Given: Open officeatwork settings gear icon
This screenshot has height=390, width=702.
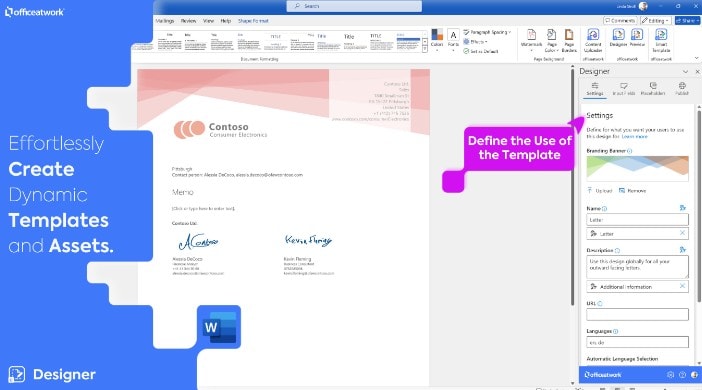Looking at the screenshot, I should tap(670, 375).
